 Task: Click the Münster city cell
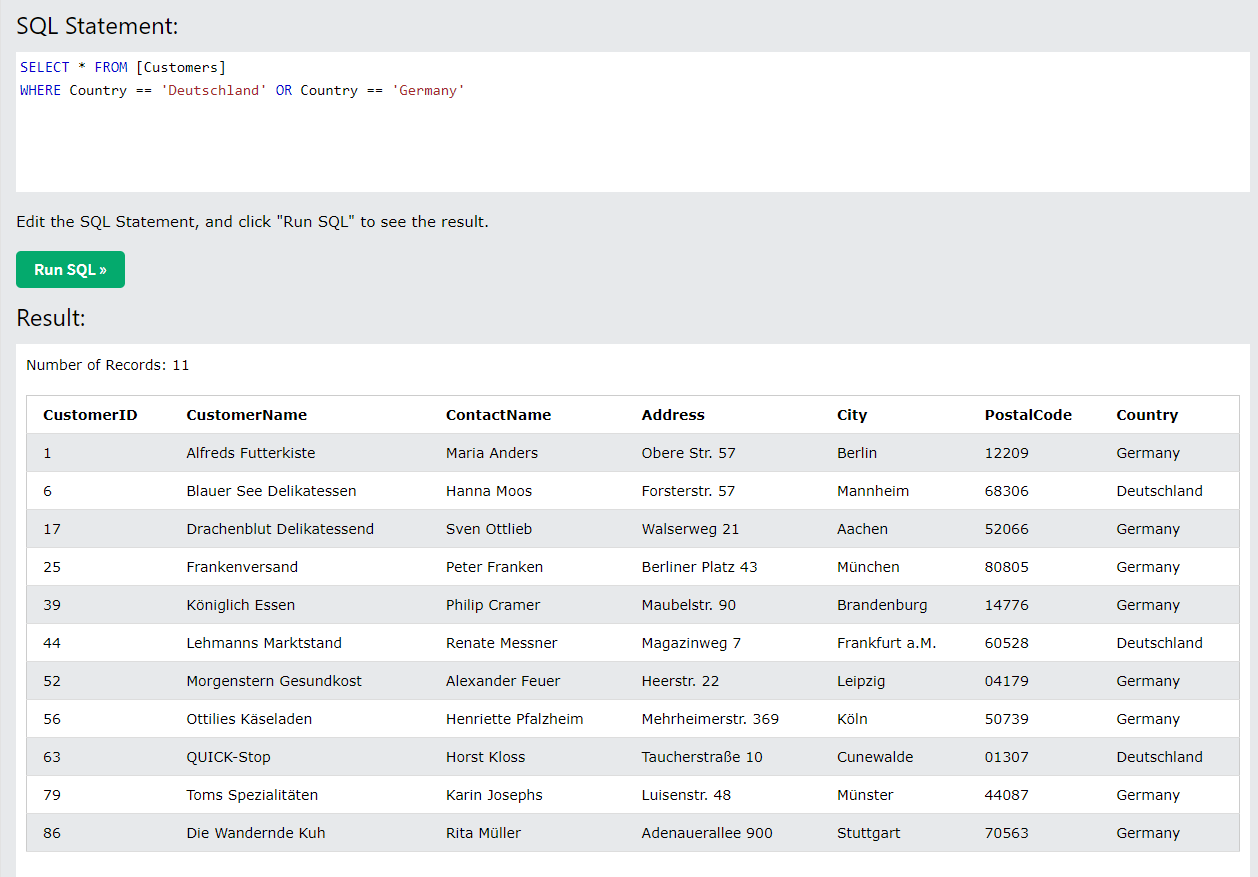(x=866, y=795)
